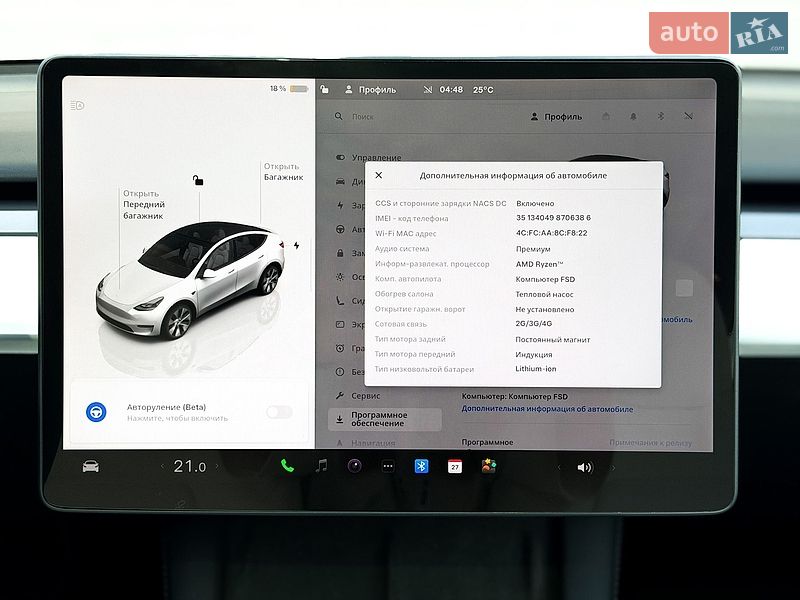Tap Открыть Багажник for the rear trunk

tap(284, 172)
